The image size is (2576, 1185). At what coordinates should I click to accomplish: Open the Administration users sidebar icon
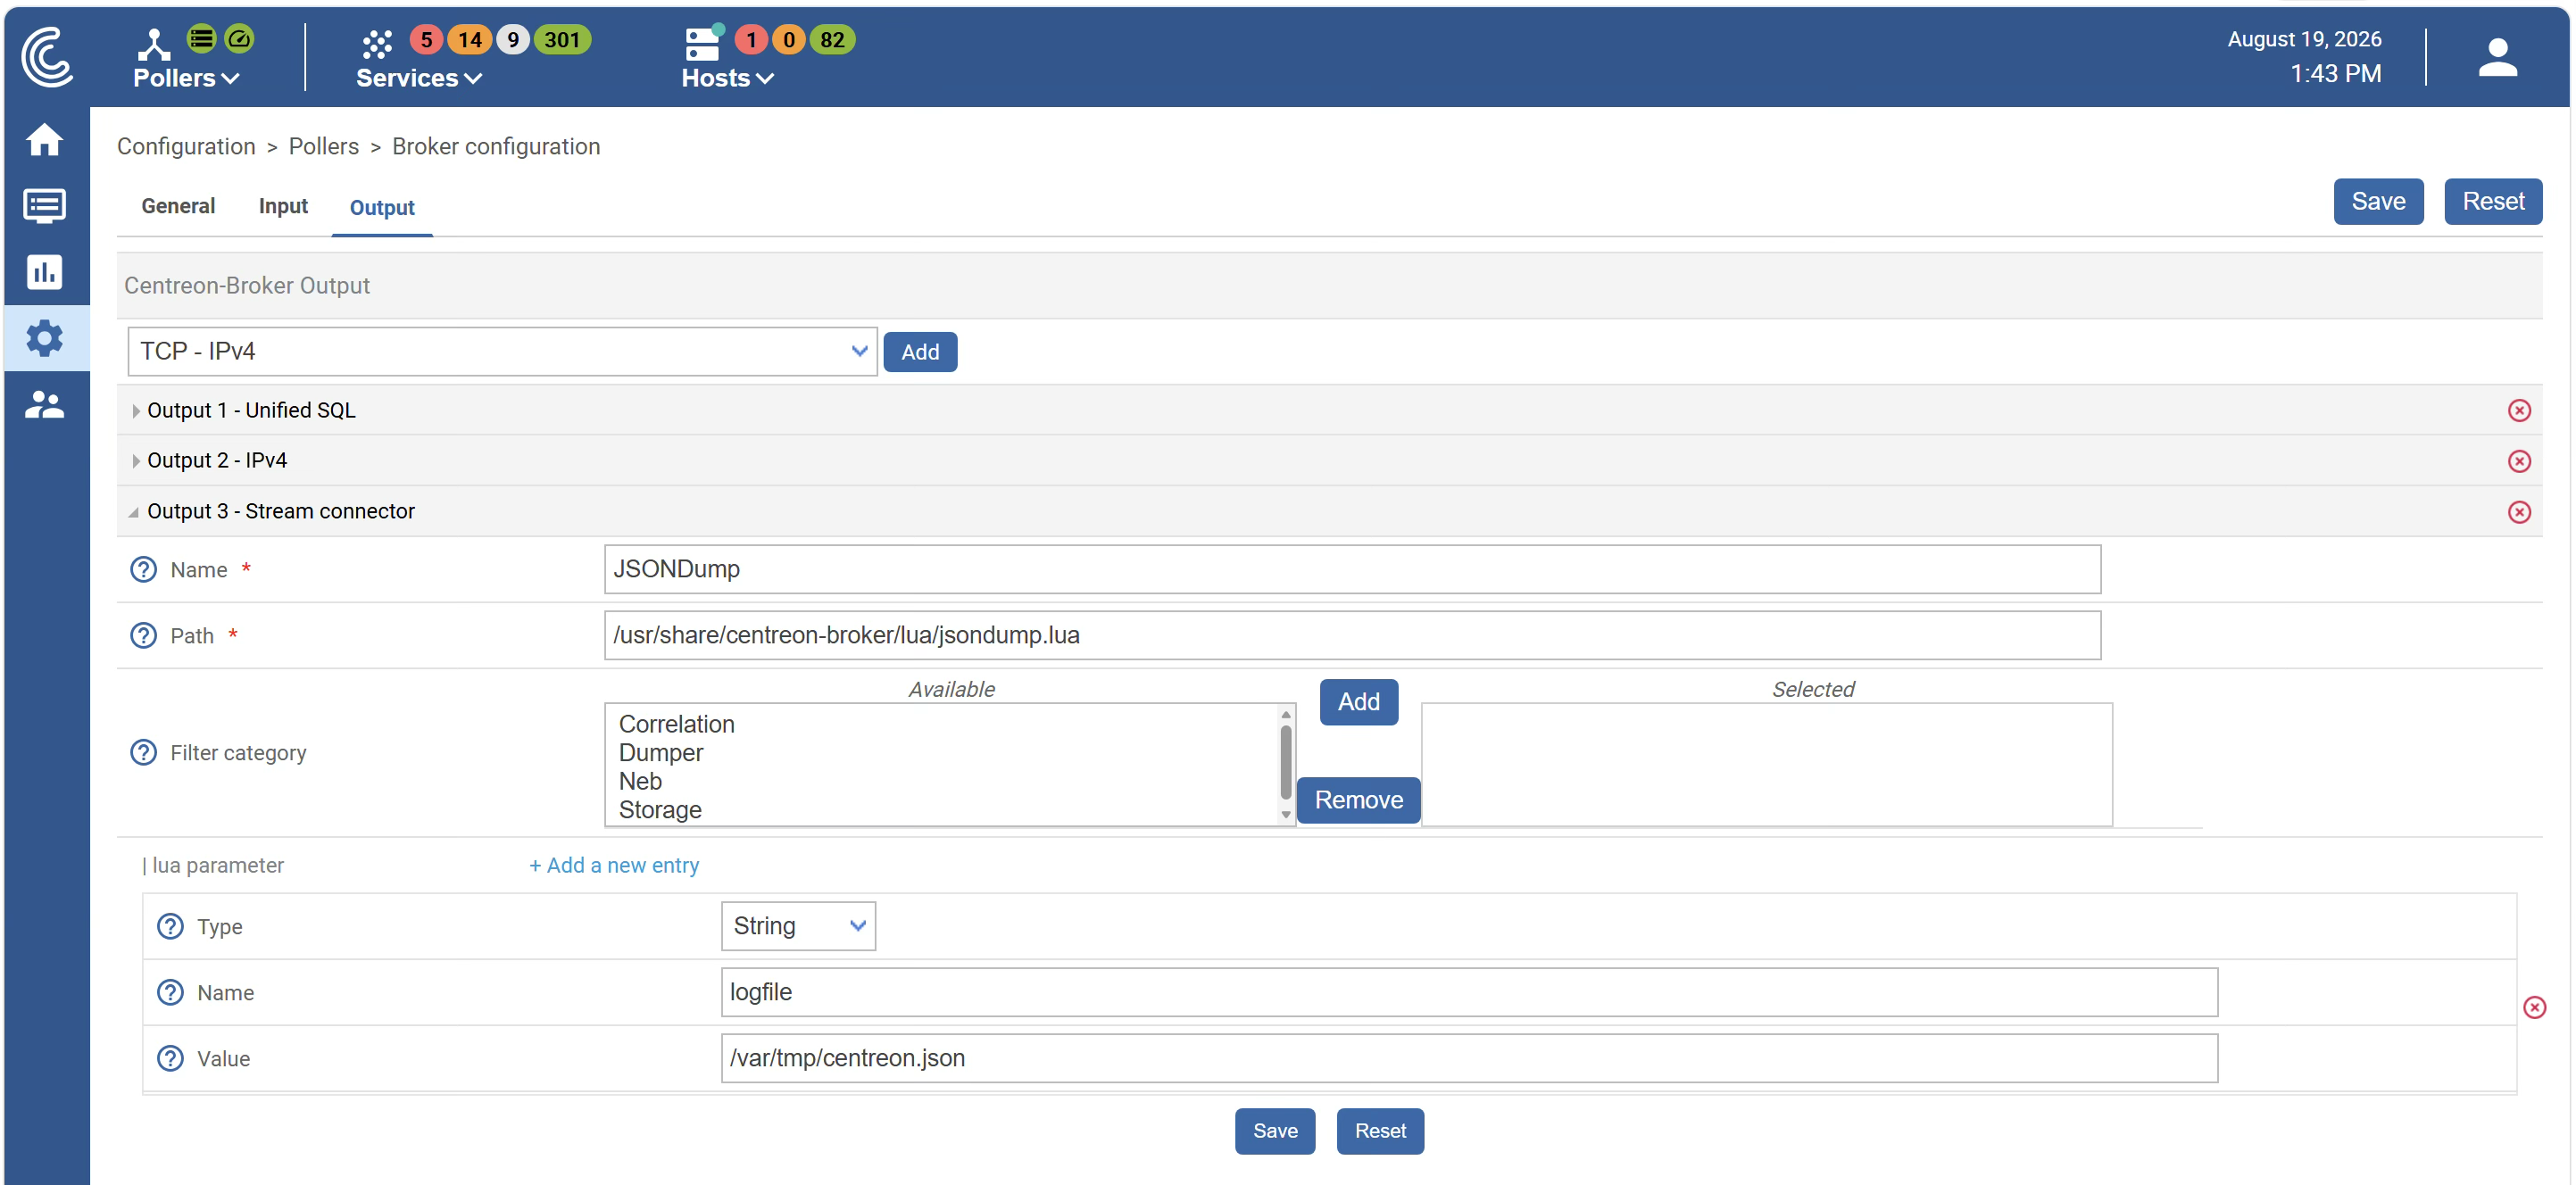[x=44, y=405]
